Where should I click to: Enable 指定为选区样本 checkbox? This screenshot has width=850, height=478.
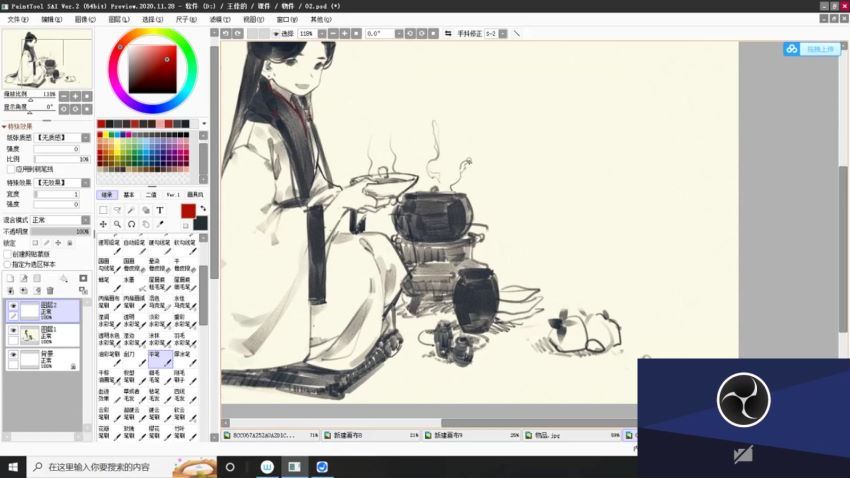pos(8,264)
